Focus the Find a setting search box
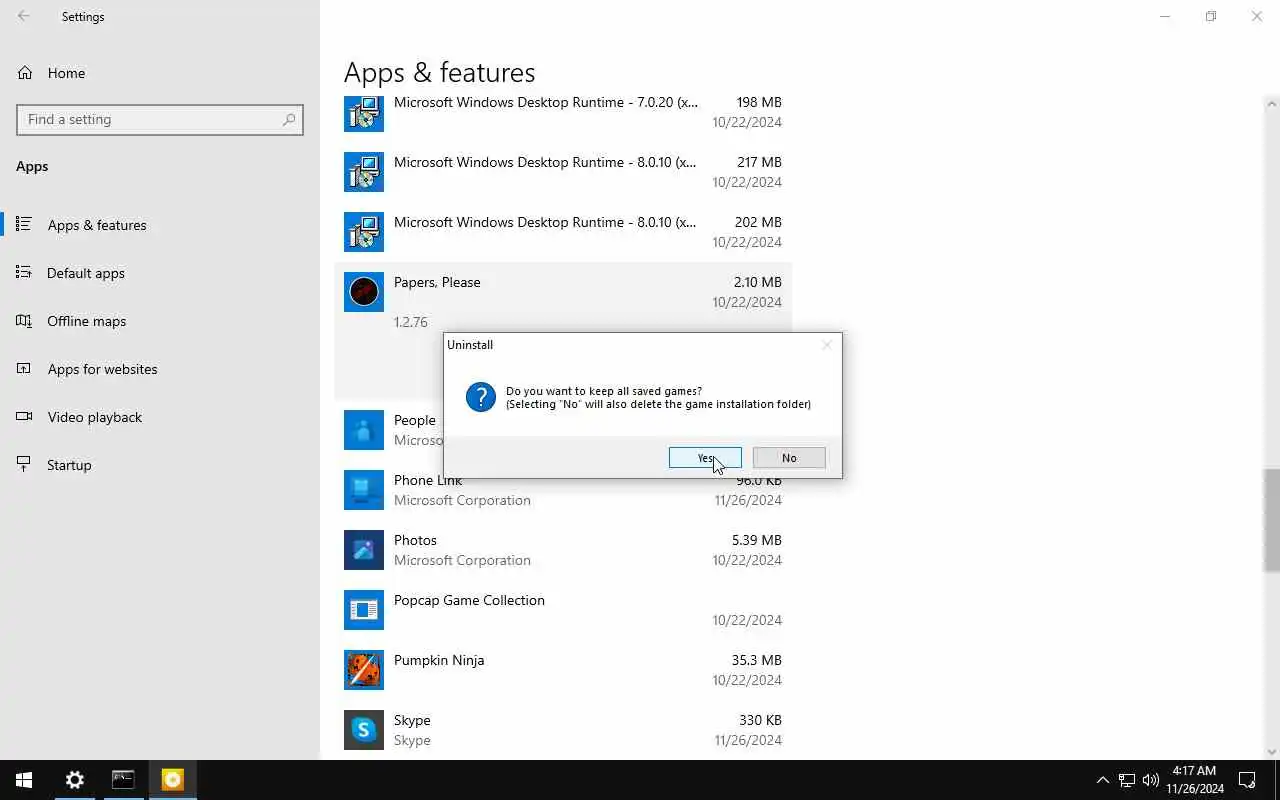1280x800 pixels. click(x=160, y=119)
